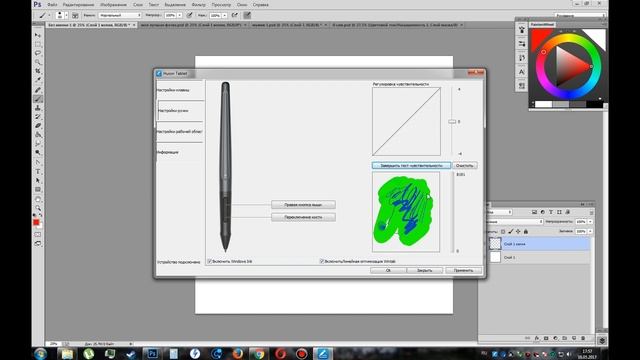640x360 pixels.
Task: Open the brush panel toggle in options bar
Action: click(75, 16)
